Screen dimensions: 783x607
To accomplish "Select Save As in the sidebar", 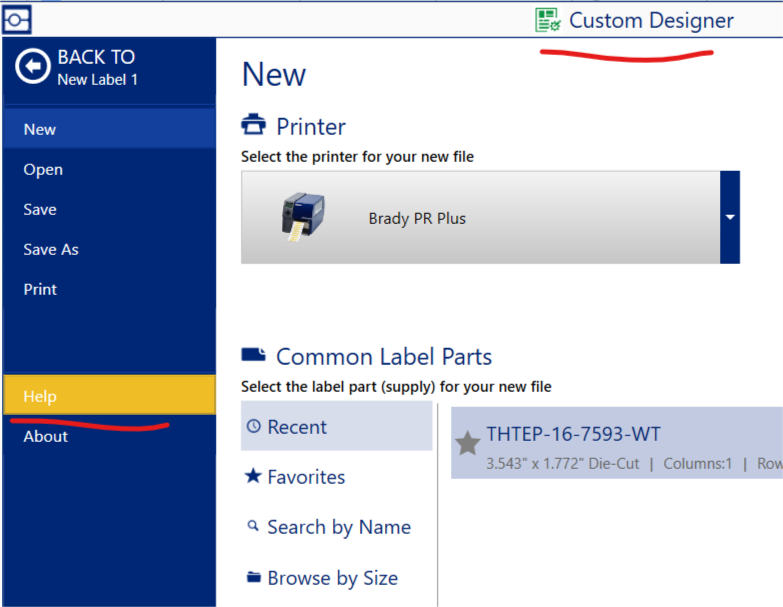I will (51, 249).
